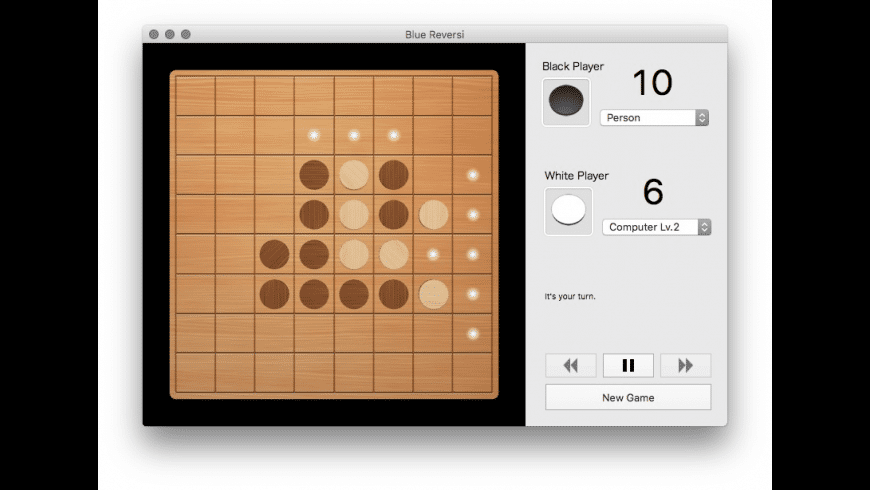Click the "Blue Reversi" window title
The width and height of the screenshot is (870, 490).
(434, 34)
